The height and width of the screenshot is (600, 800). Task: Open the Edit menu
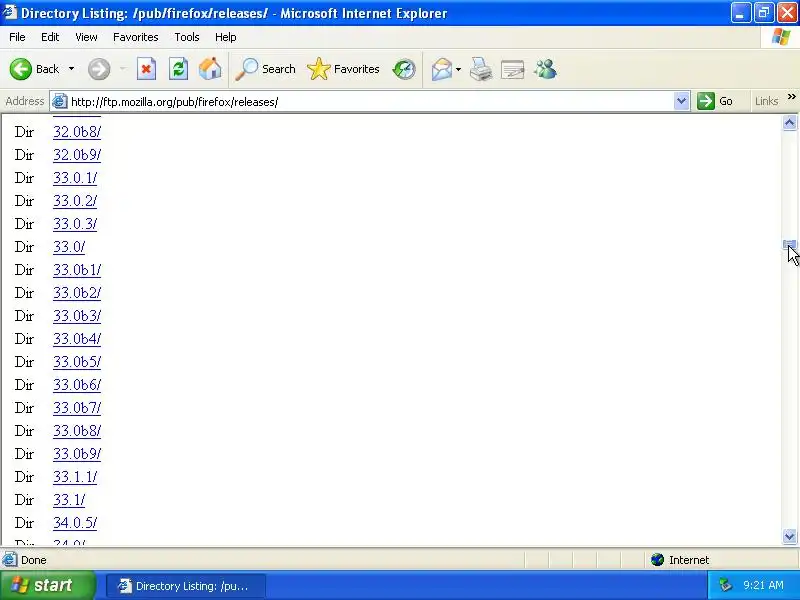(x=50, y=37)
